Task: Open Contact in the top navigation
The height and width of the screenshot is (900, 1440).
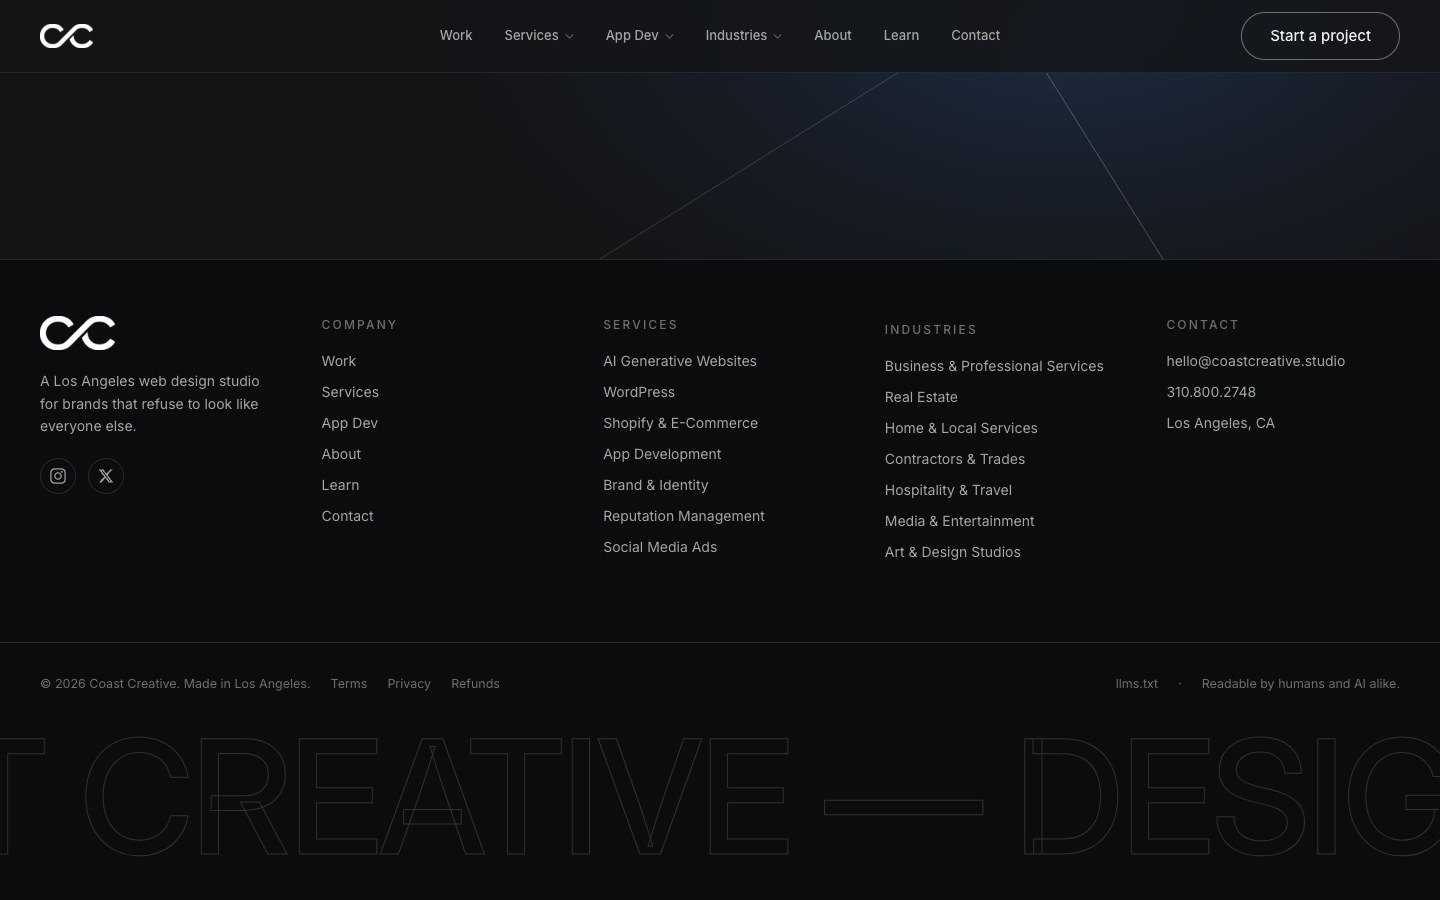Action: point(975,35)
